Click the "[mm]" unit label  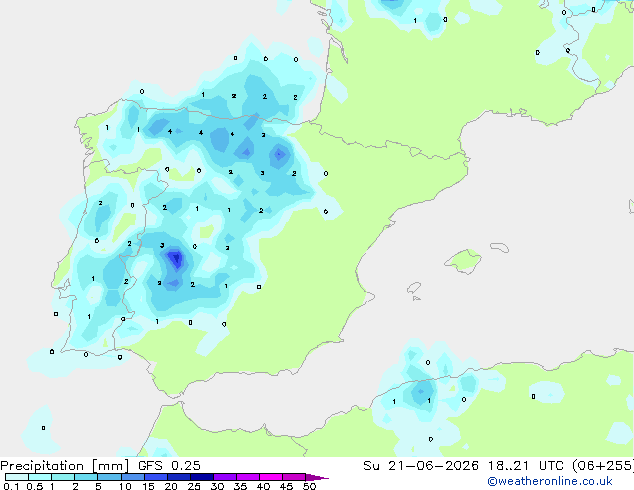[x=111, y=466]
